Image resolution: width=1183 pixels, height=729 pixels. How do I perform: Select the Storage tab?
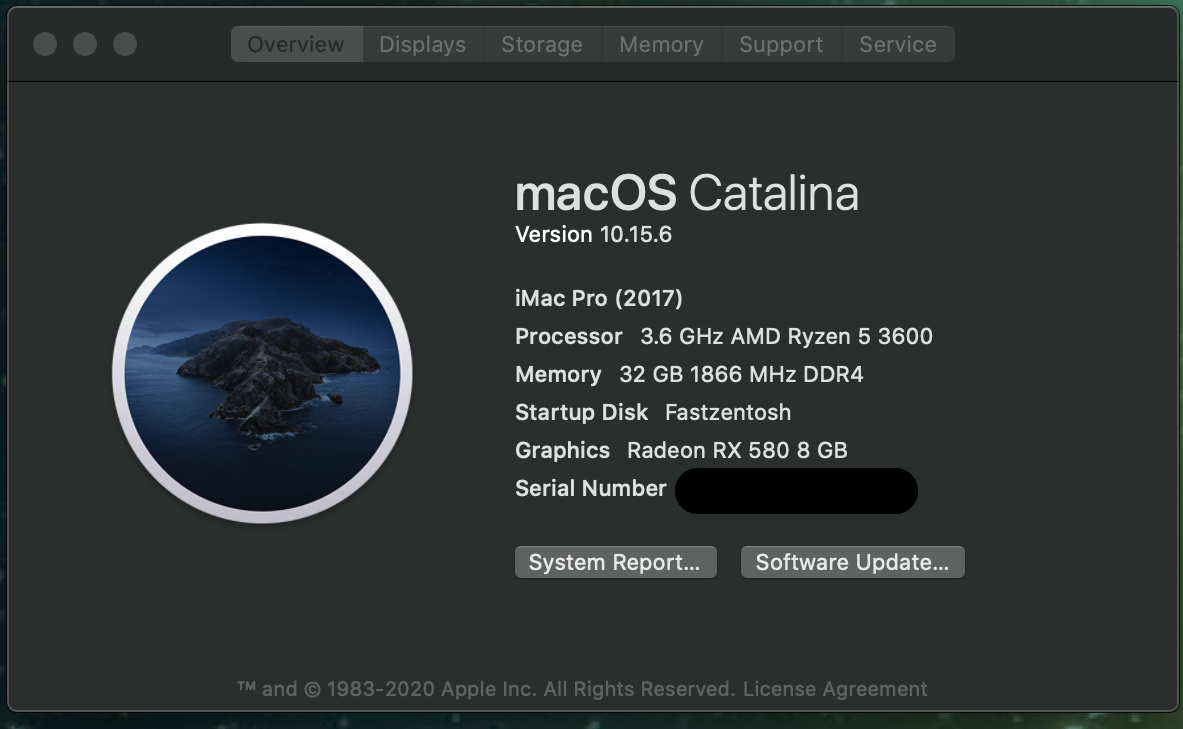tap(541, 45)
